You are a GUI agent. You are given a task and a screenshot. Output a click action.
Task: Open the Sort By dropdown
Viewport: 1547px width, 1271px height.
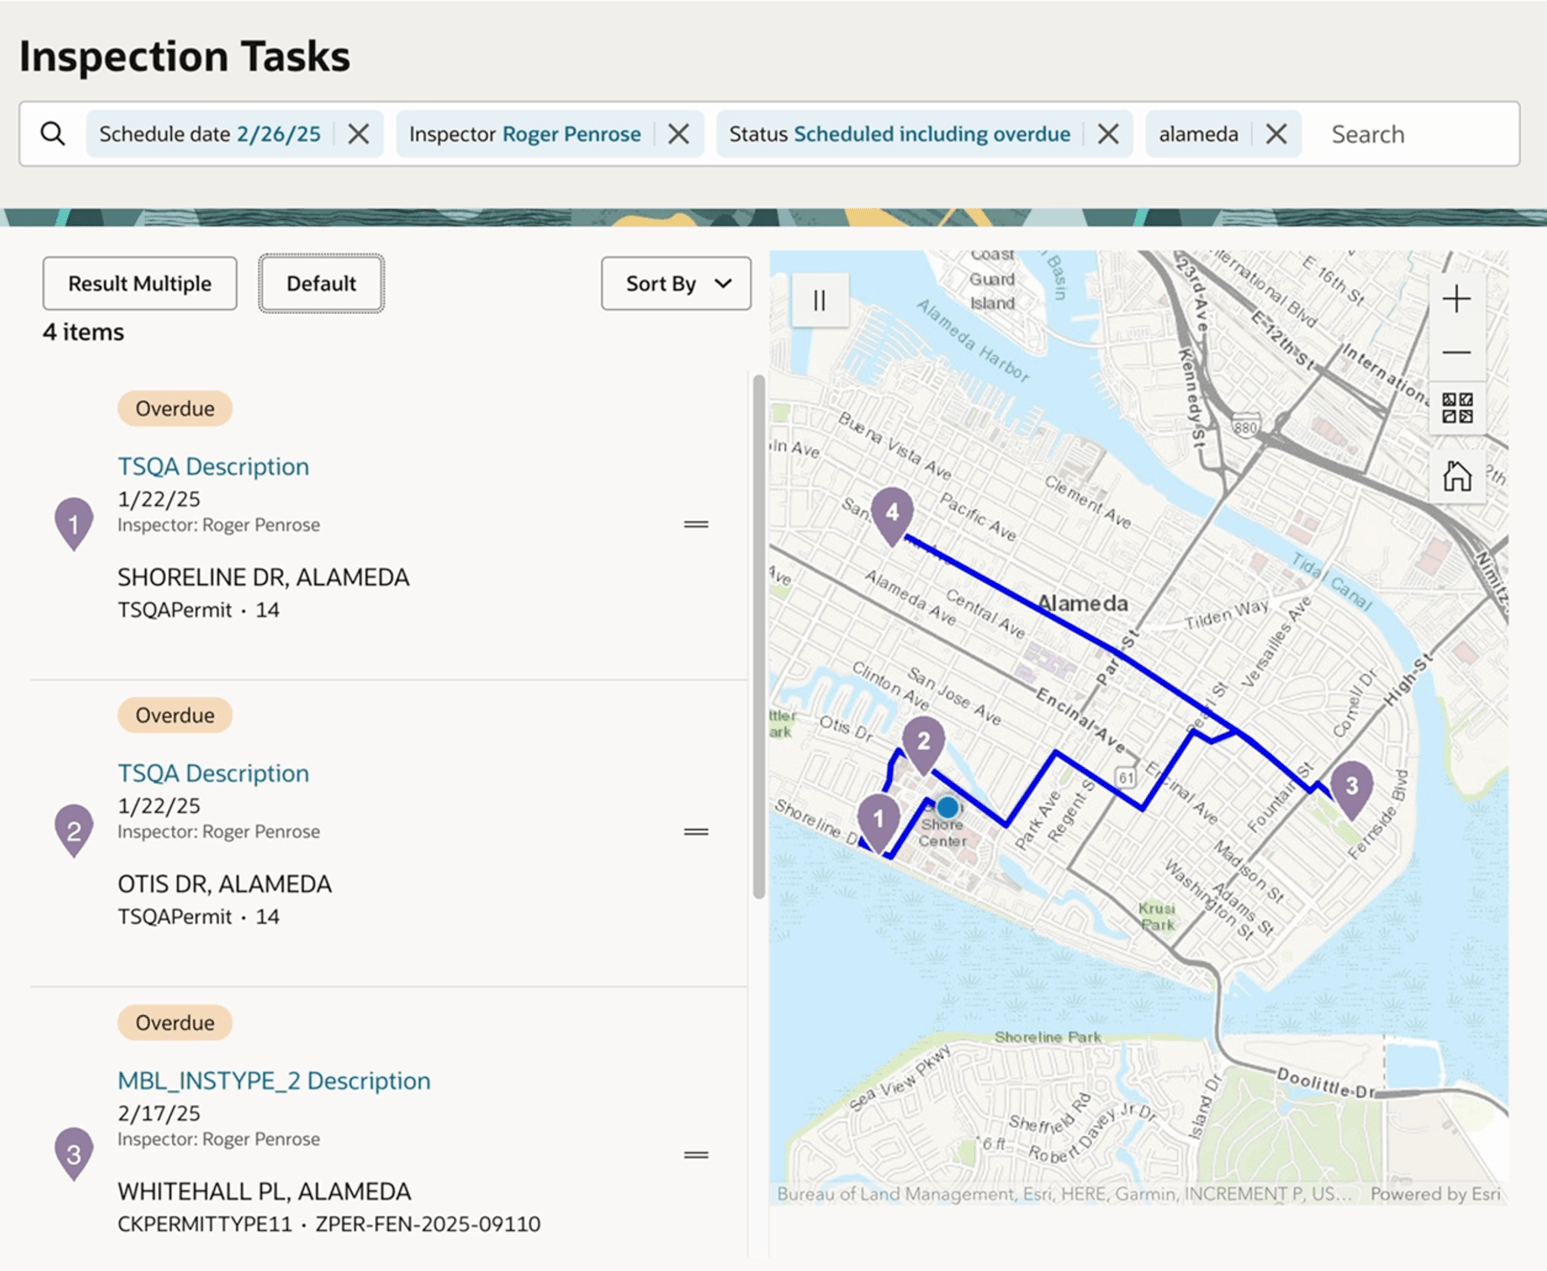[676, 284]
